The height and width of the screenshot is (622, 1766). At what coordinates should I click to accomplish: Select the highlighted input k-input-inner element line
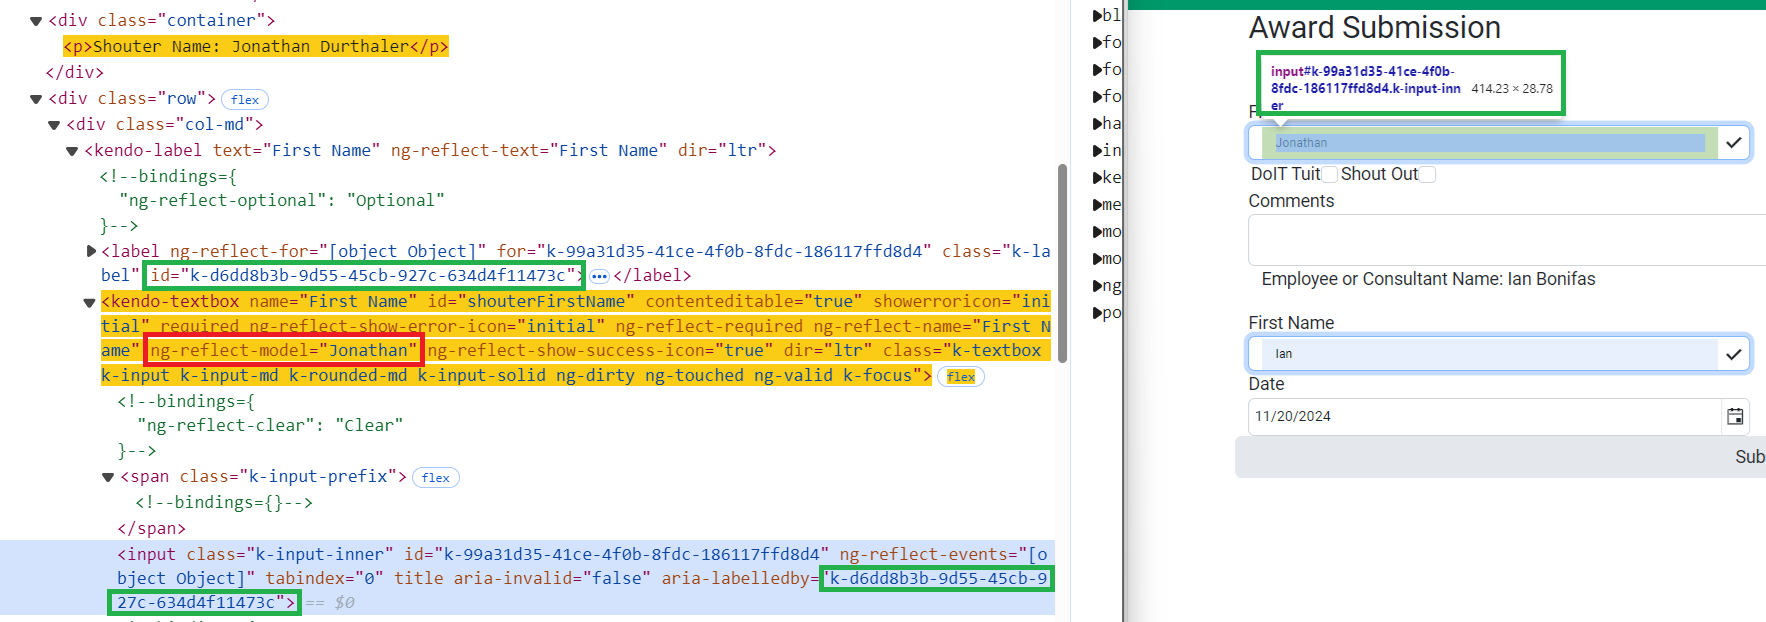coord(500,555)
